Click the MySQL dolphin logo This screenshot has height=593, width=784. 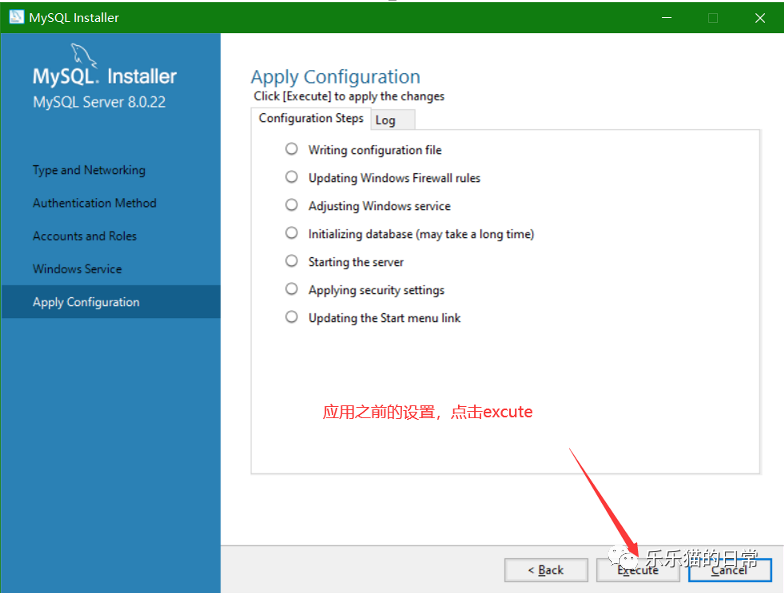click(x=84, y=55)
